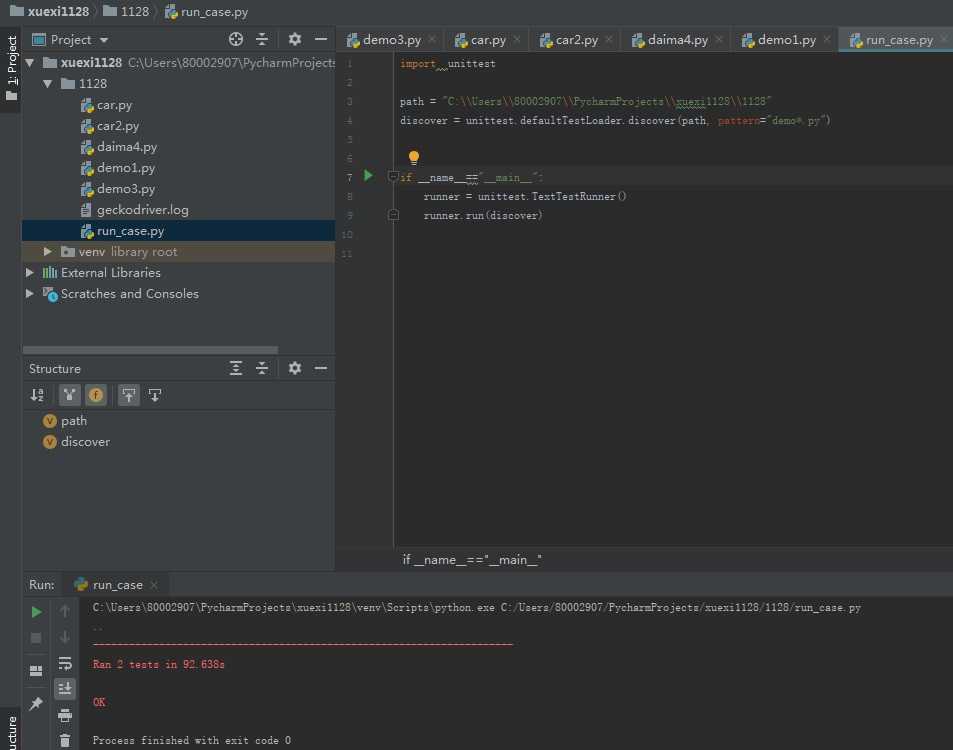Click the 1128 folder breadcrumb
Viewport: 953px width, 750px height.
126,12
